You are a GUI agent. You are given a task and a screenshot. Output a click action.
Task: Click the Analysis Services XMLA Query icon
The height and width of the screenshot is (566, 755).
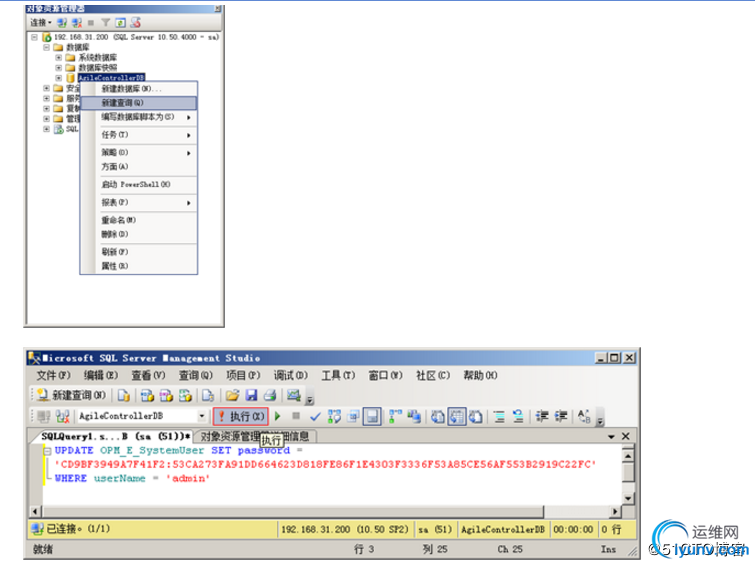coord(185,395)
